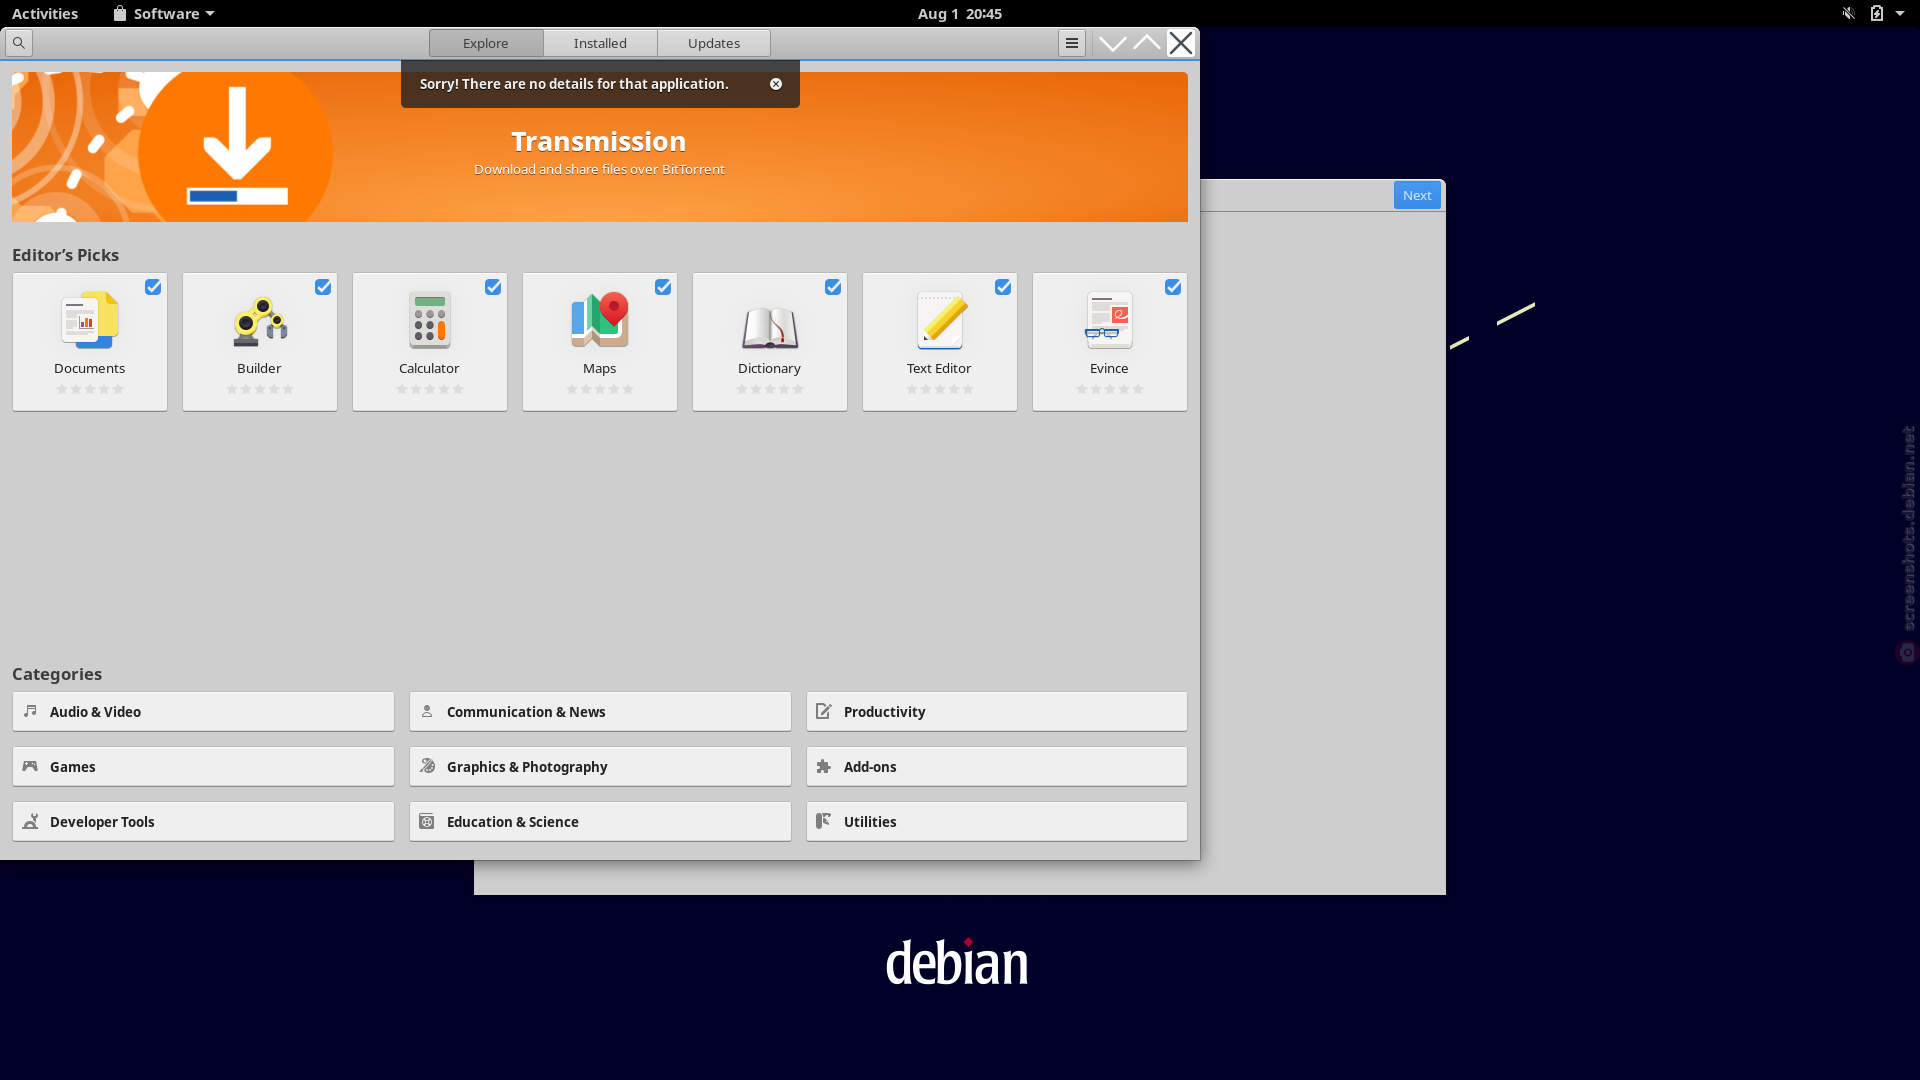The image size is (1920, 1080).
Task: Open the Education & Science category label
Action: pyautogui.click(x=513, y=822)
